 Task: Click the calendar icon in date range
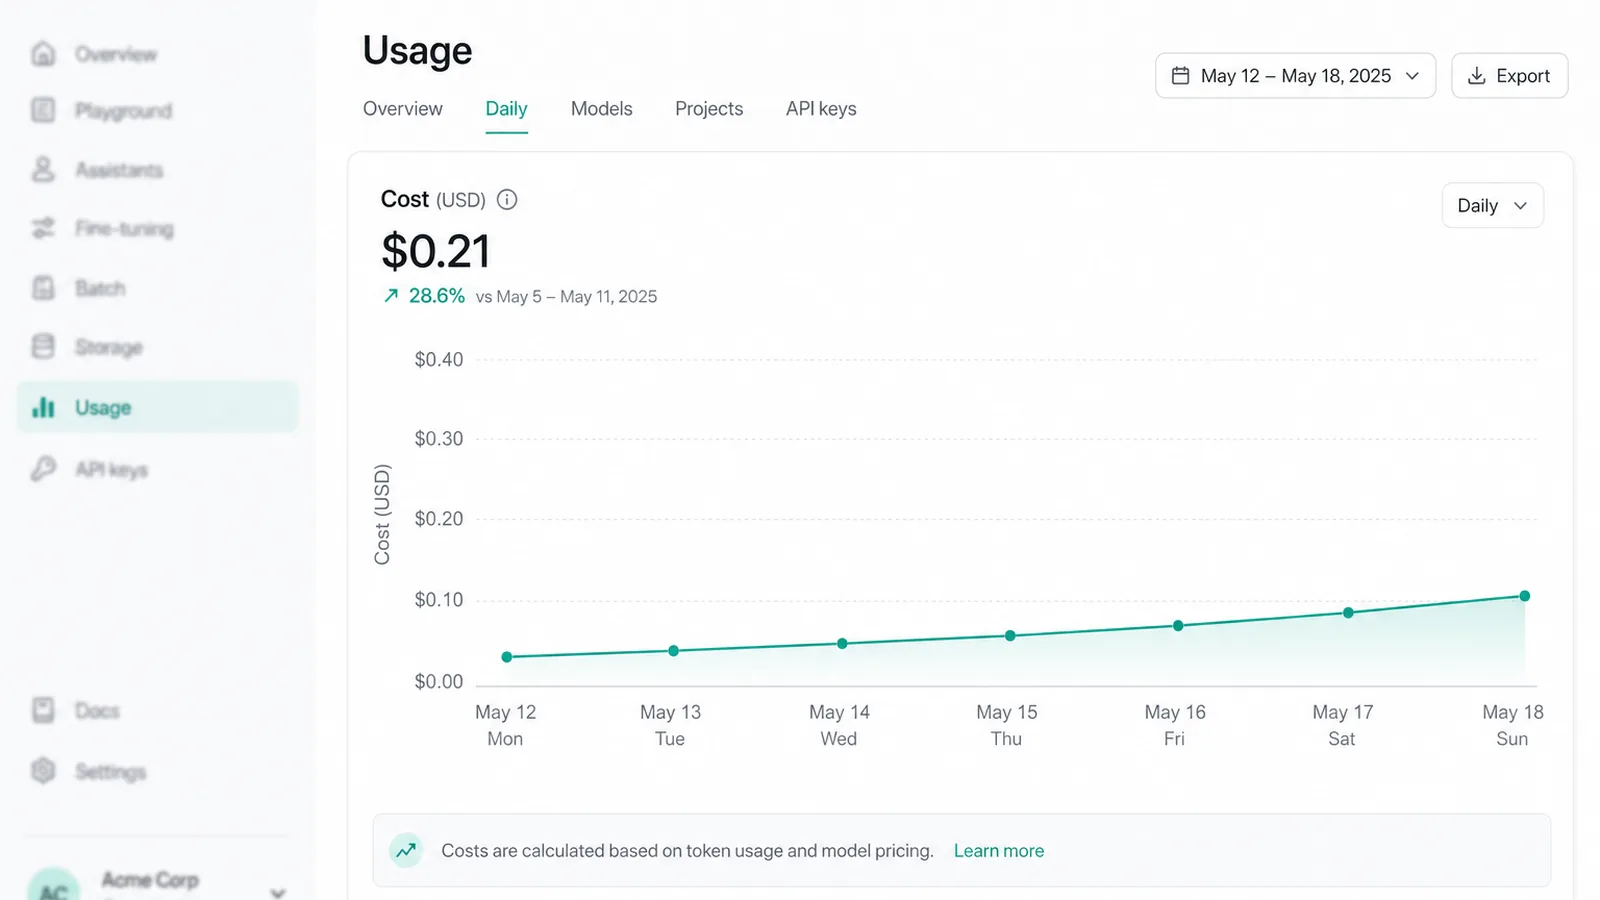1180,76
